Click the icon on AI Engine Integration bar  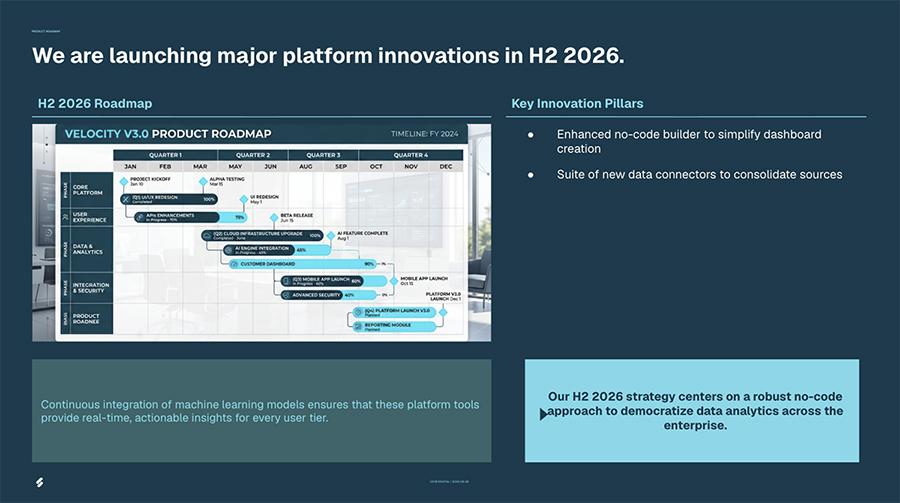point(228,250)
